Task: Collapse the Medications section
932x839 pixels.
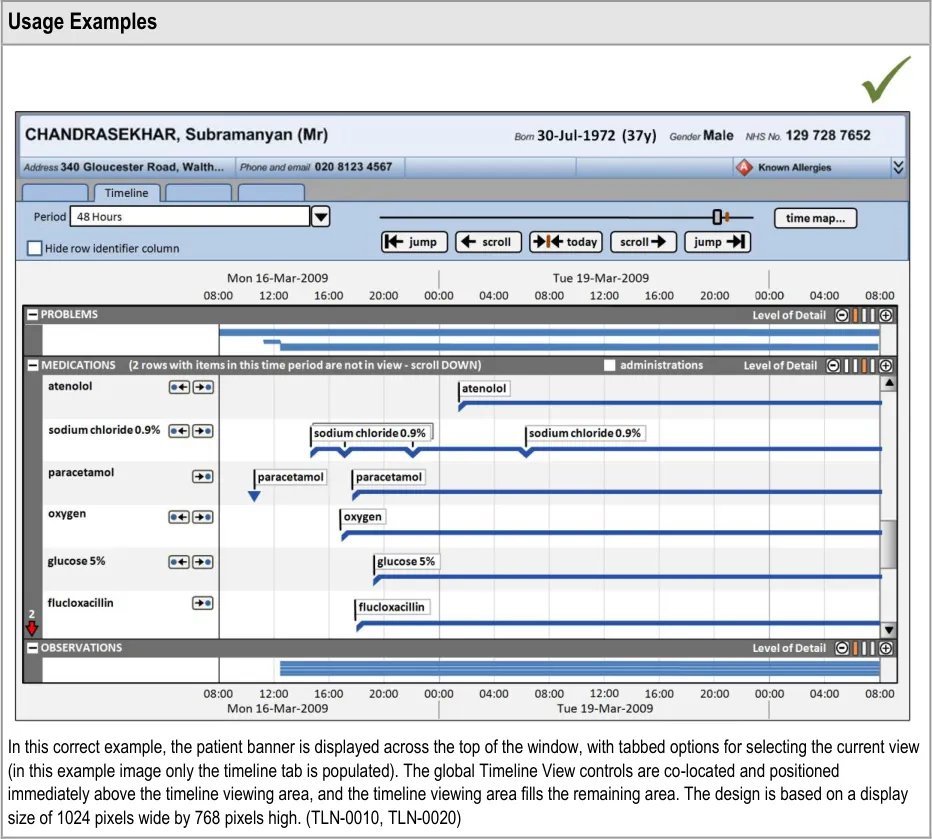Action: pos(33,366)
